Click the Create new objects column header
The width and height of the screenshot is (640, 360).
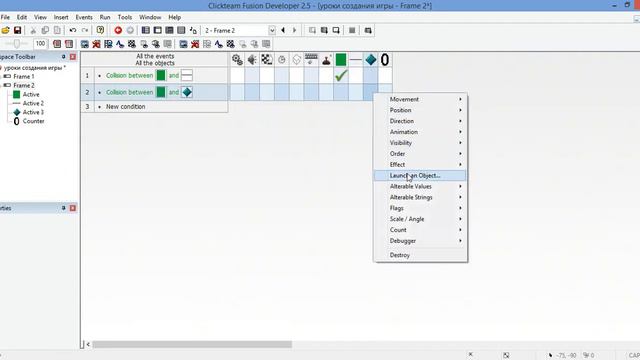[296, 60]
